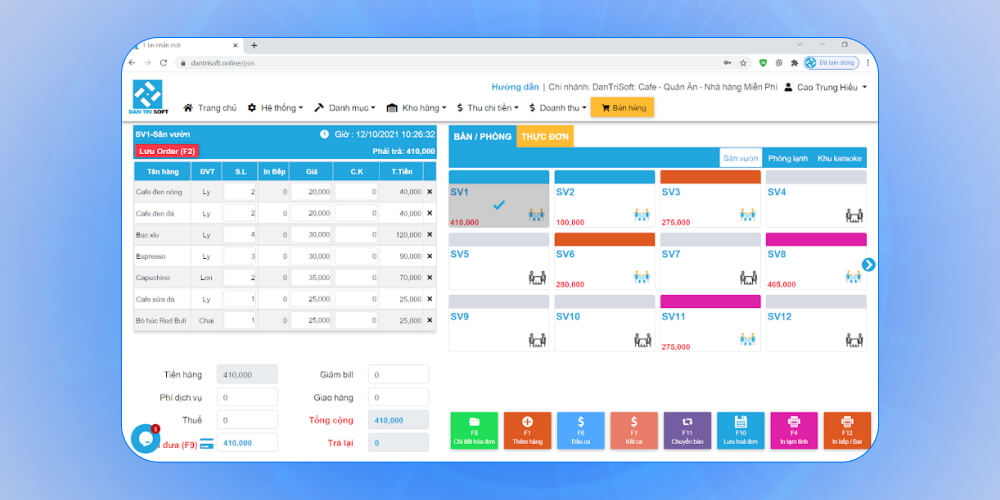Remove the Espresso row with its X icon
Viewport: 1000px width, 500px height.
pos(430,257)
